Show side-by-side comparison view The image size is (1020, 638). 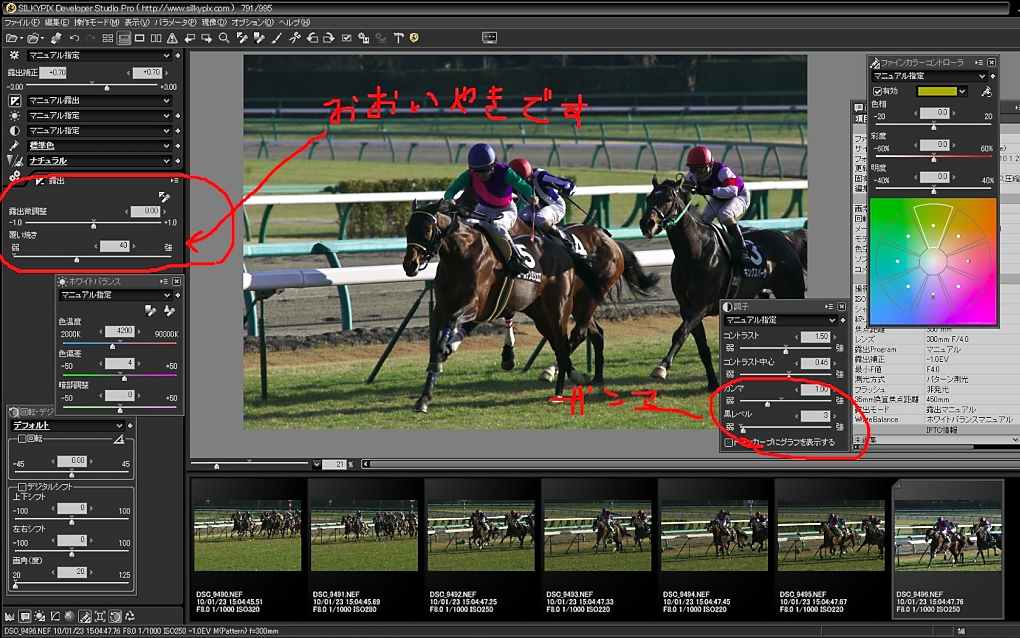[156, 38]
